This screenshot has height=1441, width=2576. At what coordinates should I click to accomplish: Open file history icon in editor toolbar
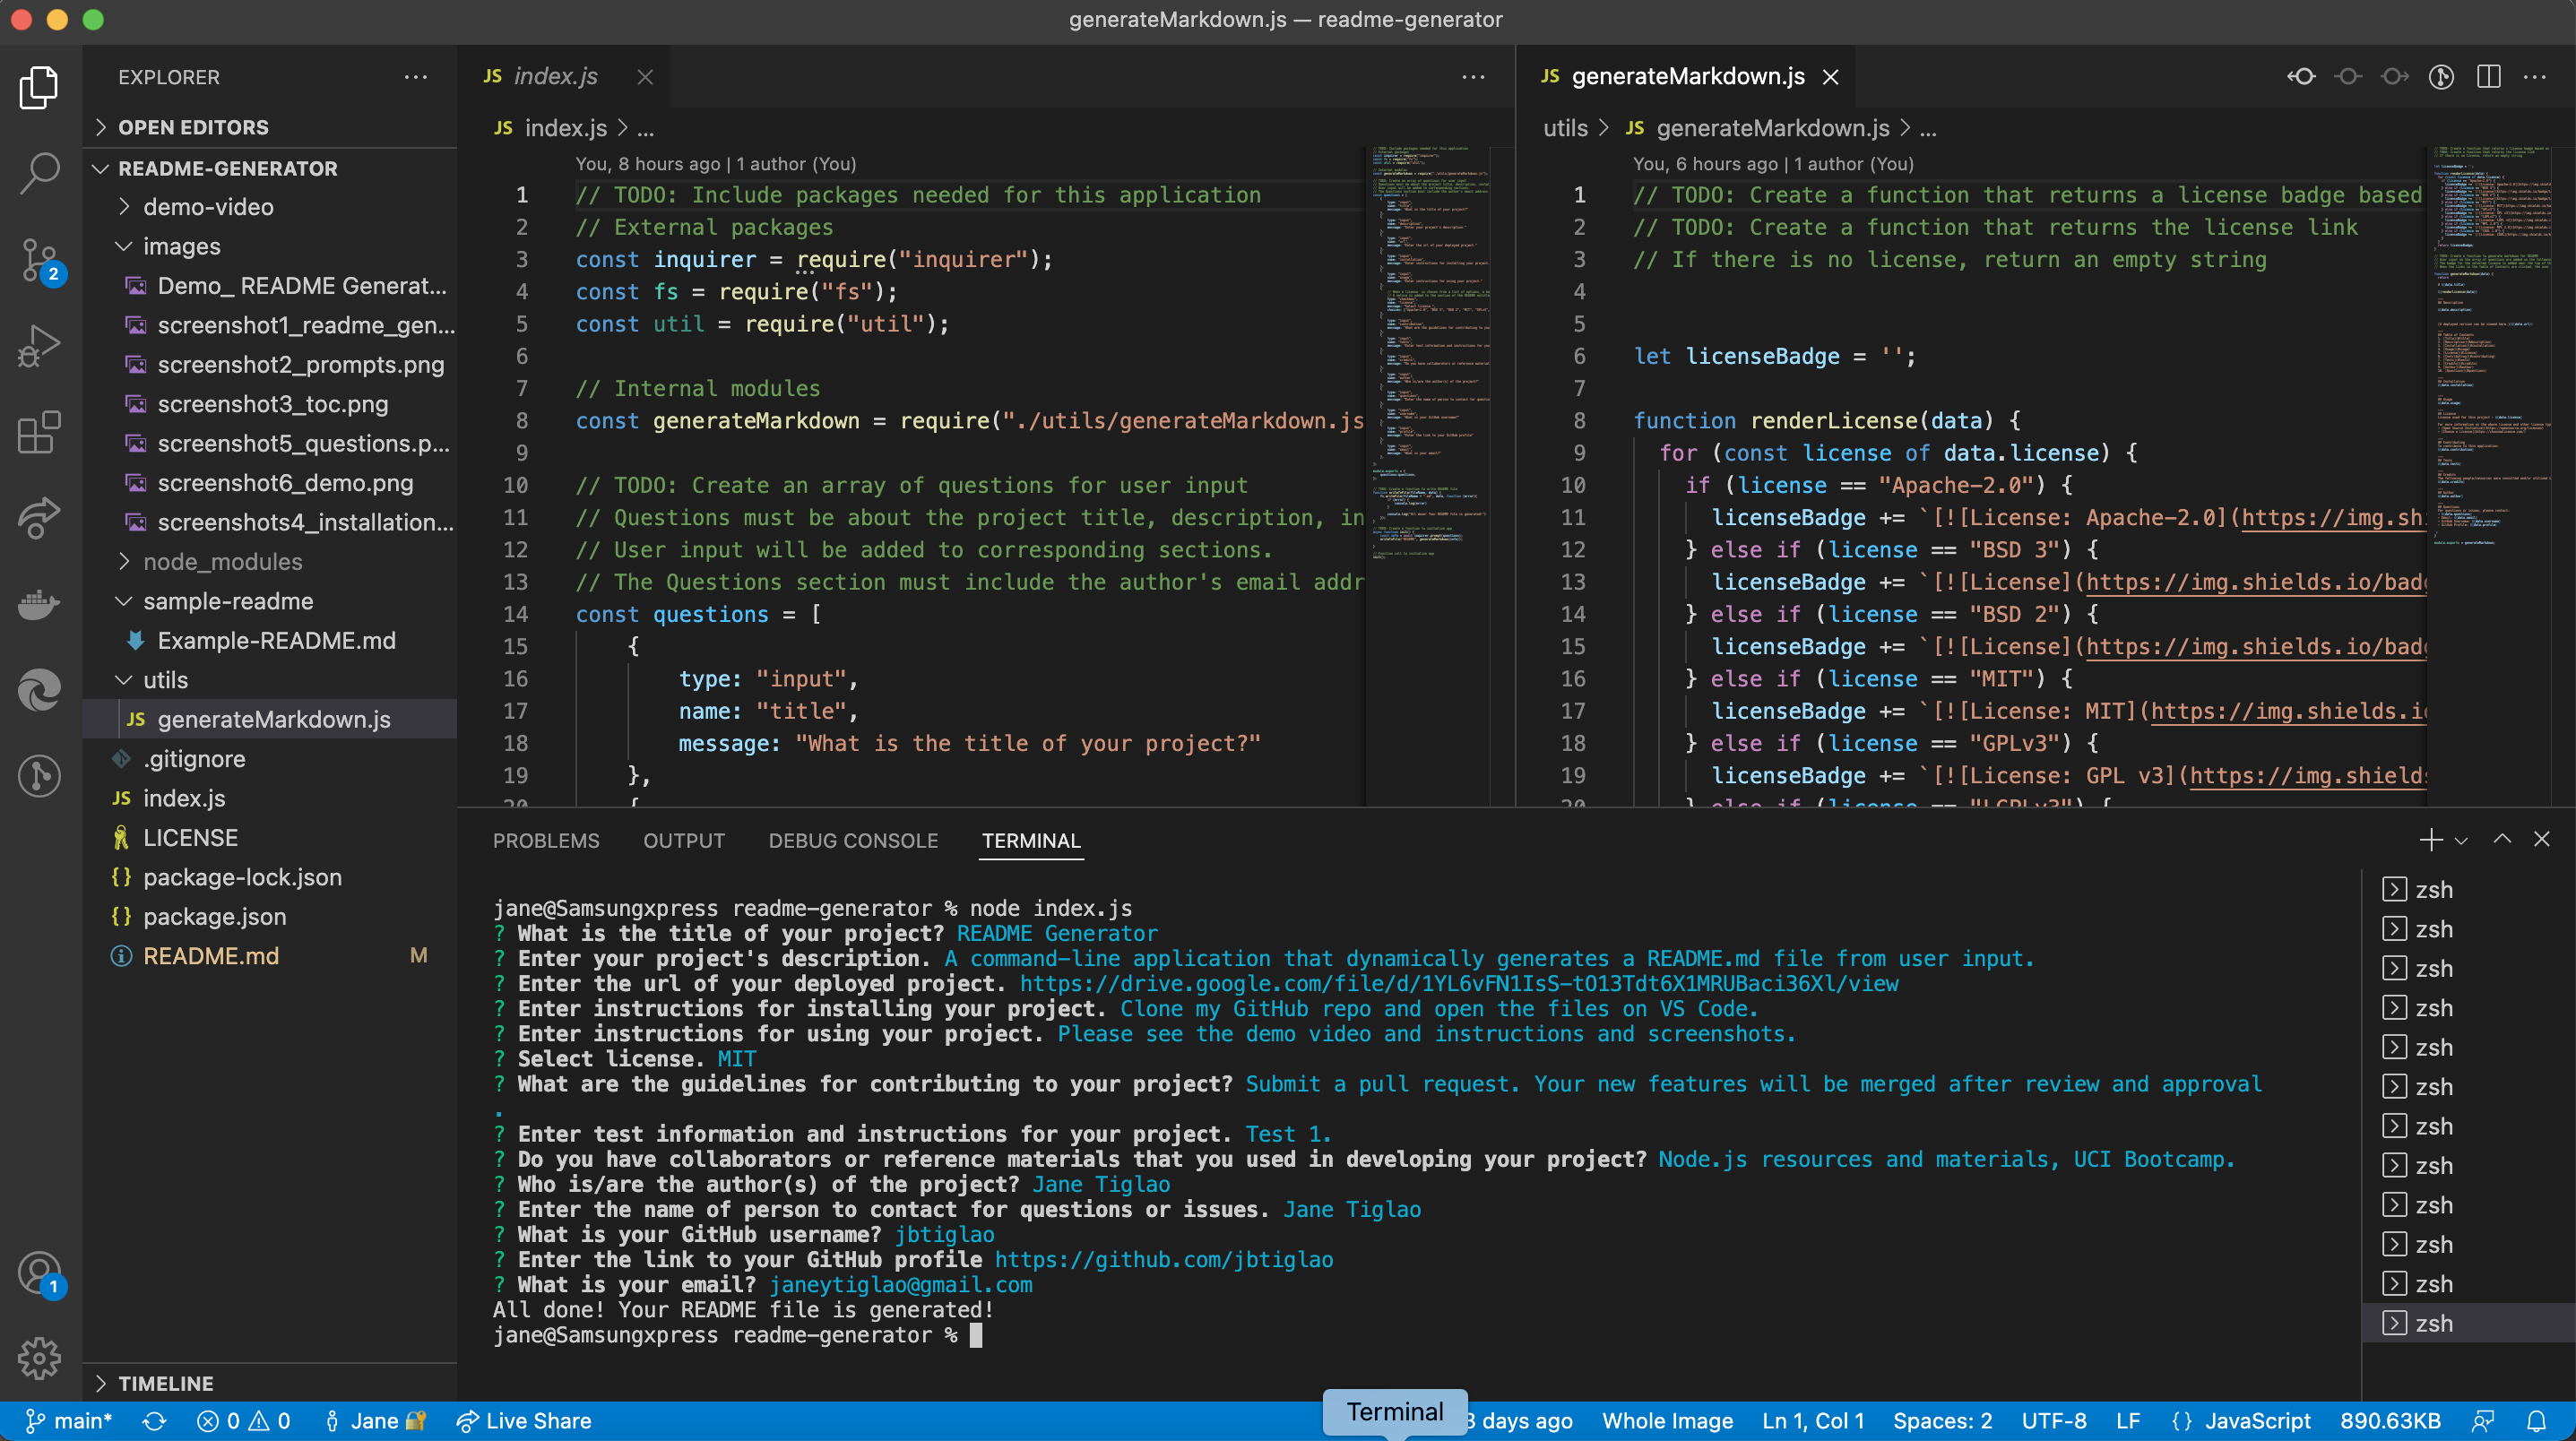pos(2441,77)
